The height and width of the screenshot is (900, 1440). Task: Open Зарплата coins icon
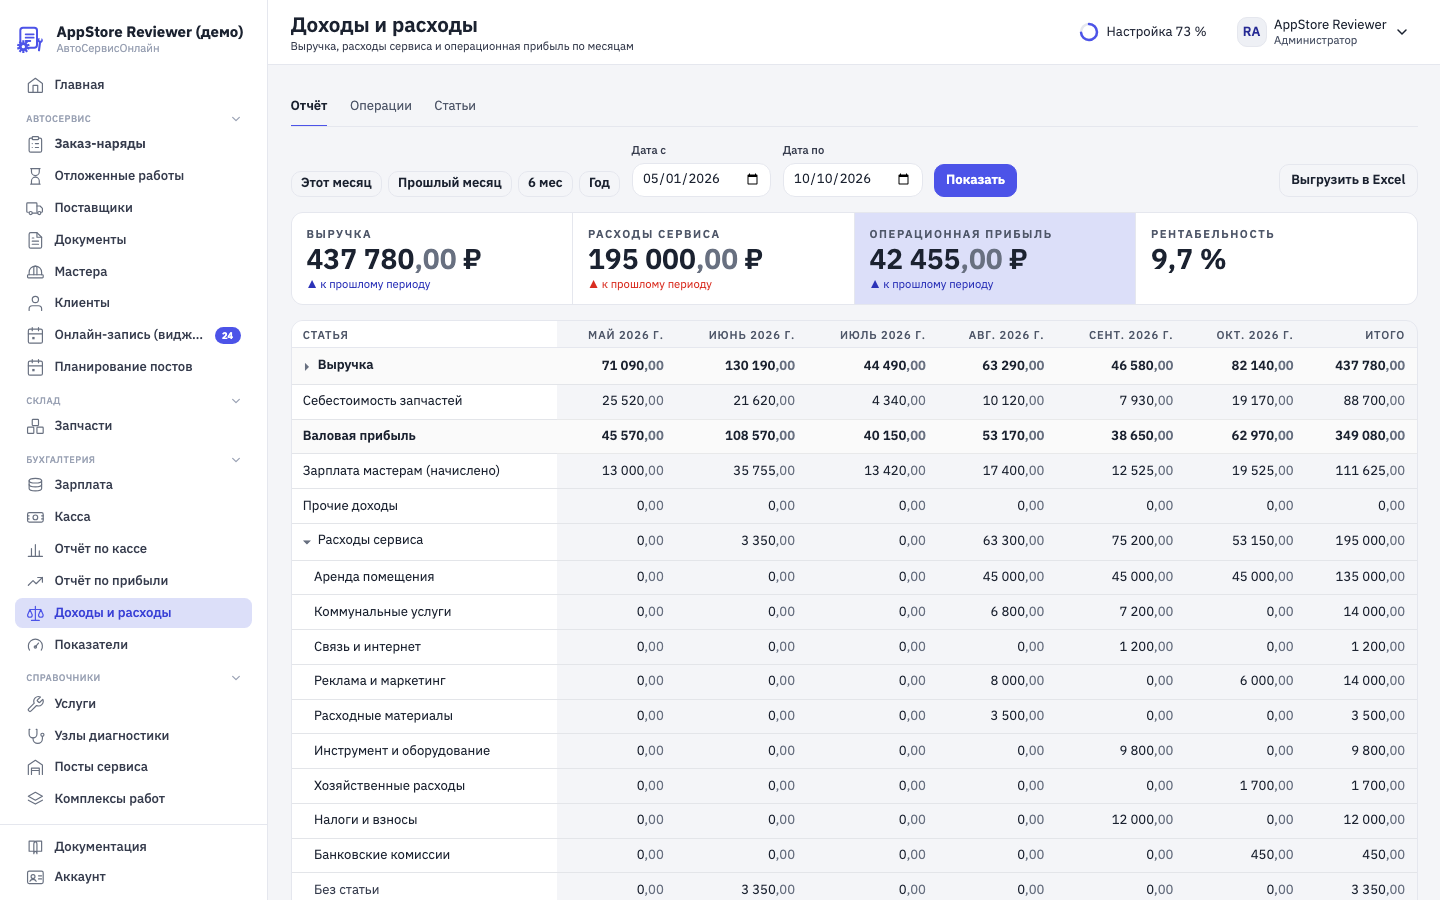point(35,485)
